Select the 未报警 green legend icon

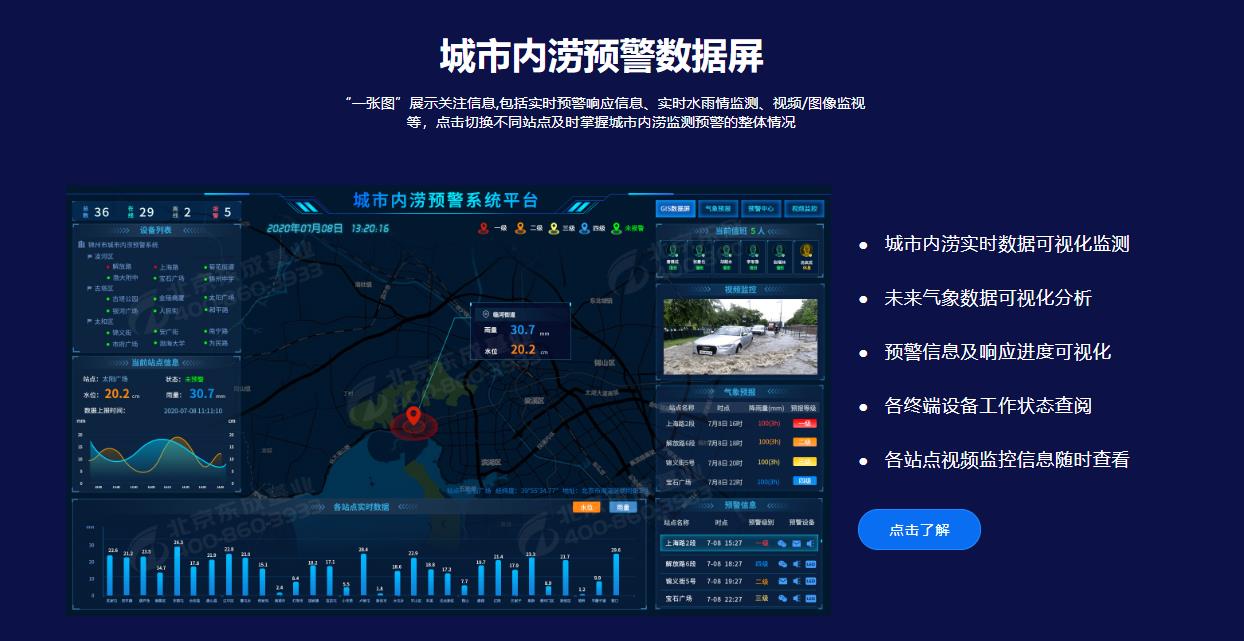(618, 227)
